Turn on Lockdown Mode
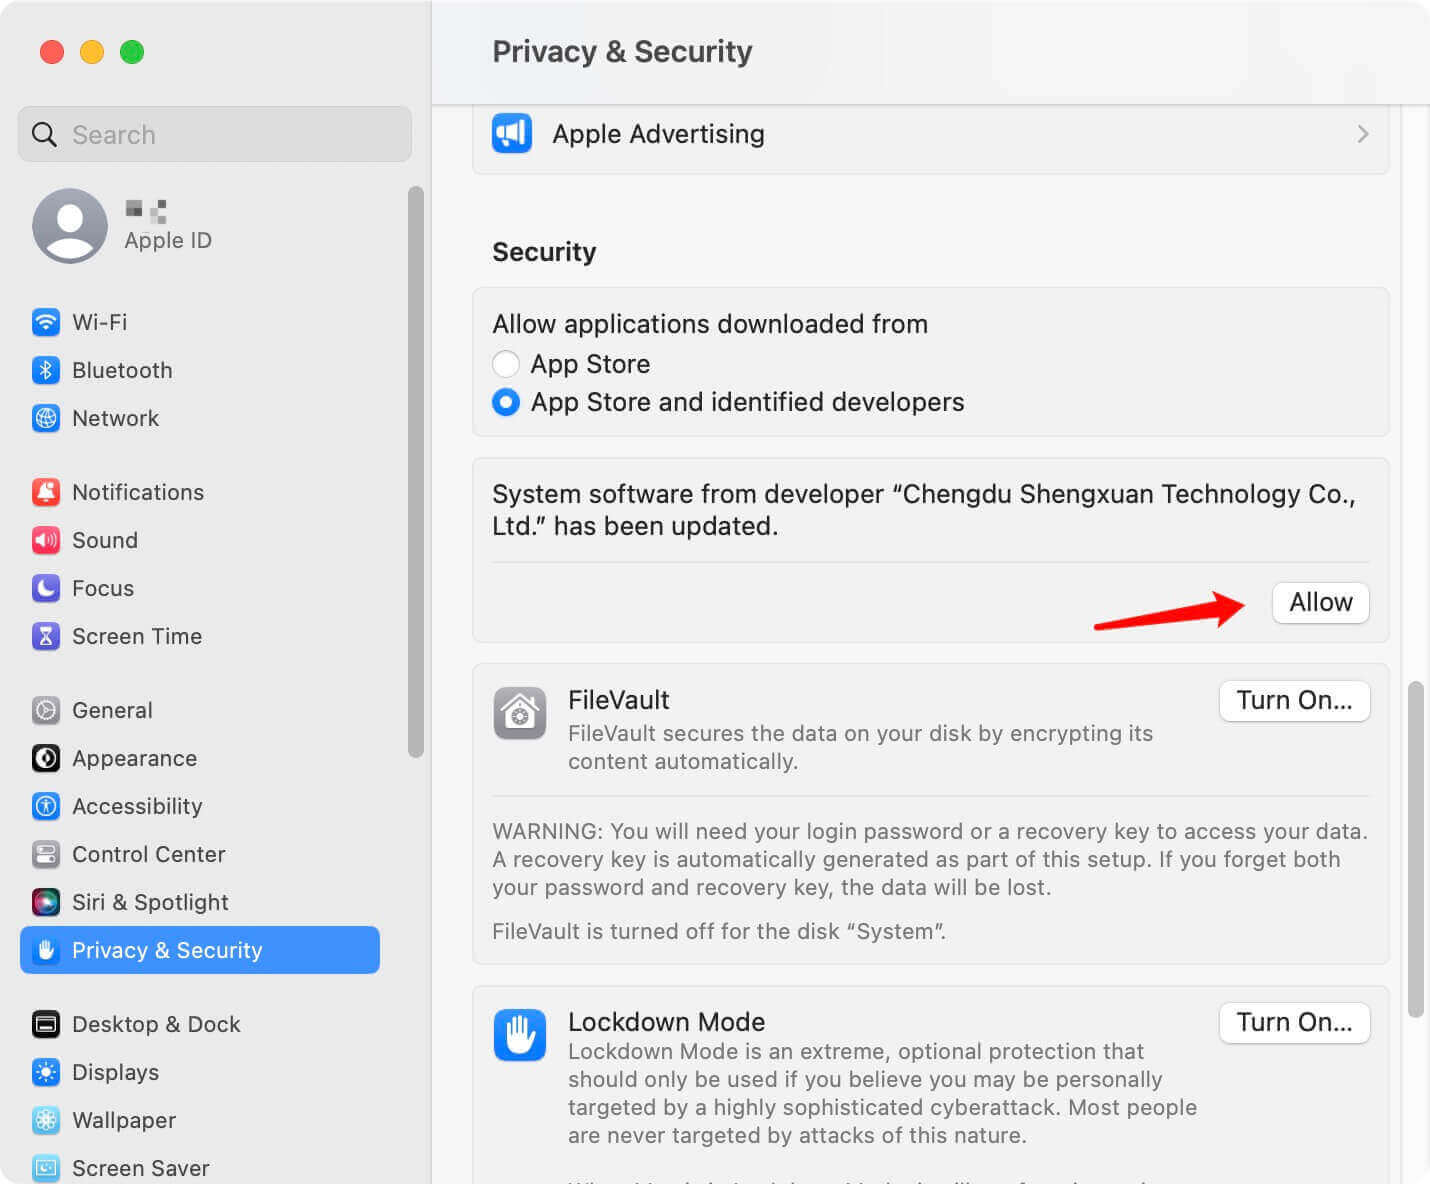Viewport: 1430px width, 1184px height. pyautogui.click(x=1294, y=1022)
